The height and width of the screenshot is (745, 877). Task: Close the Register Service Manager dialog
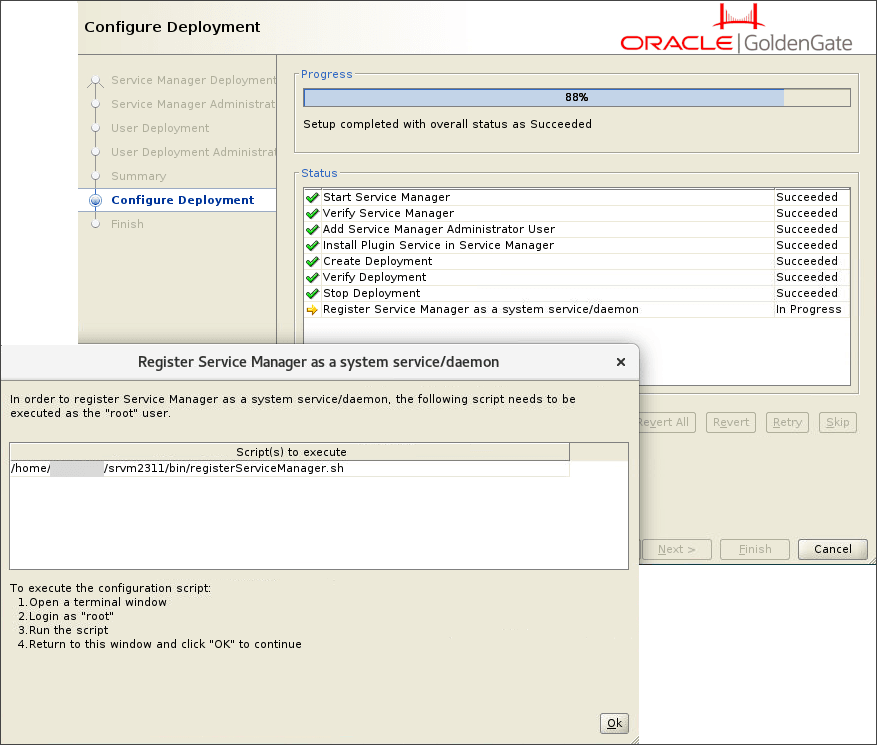coord(620,362)
